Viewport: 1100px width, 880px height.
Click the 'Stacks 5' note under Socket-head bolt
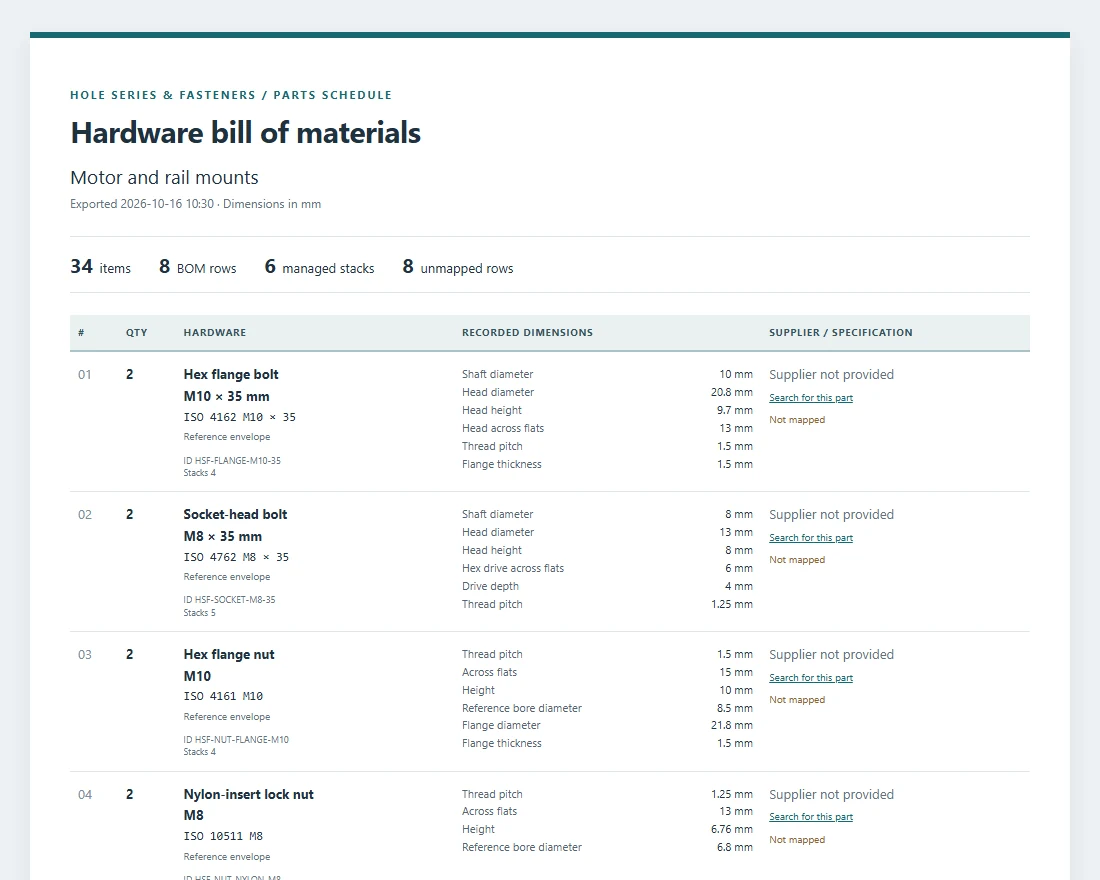[x=199, y=613]
